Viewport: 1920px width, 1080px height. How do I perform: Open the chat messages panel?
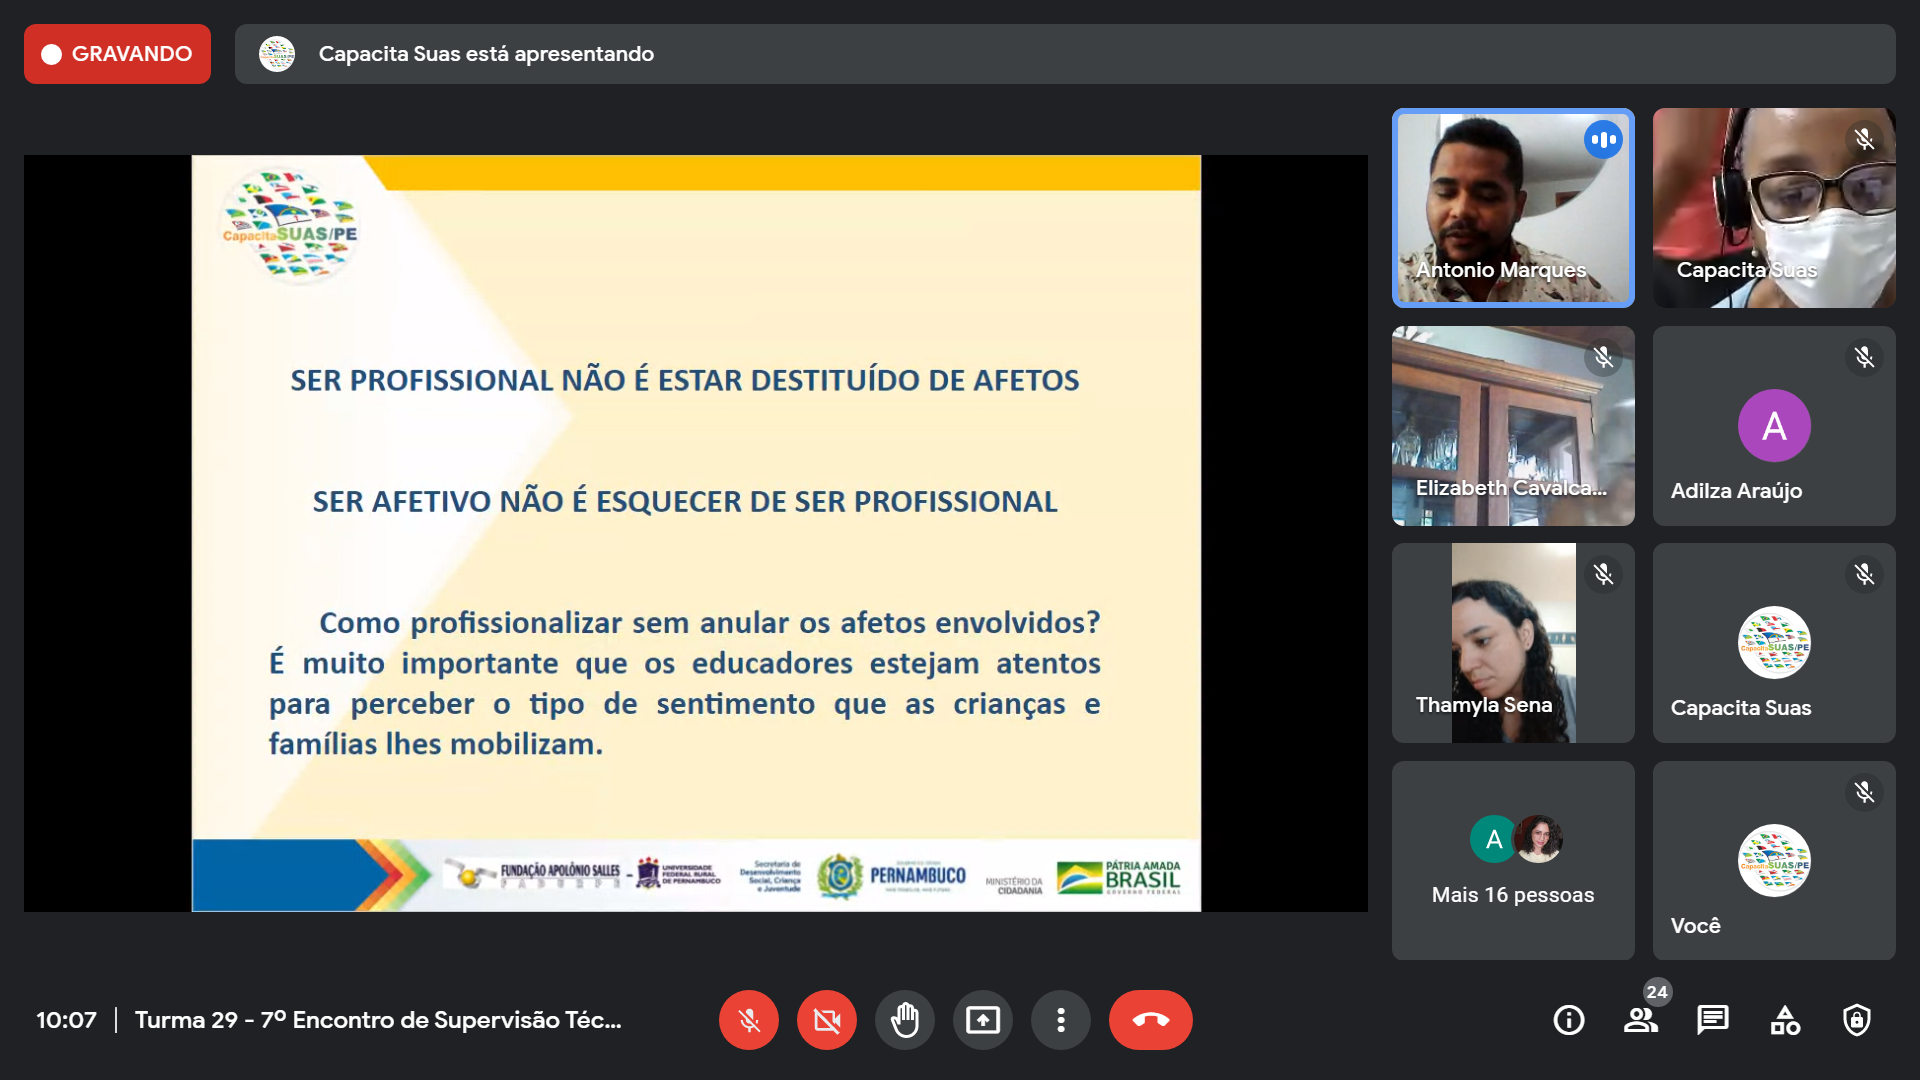[x=1712, y=1020]
